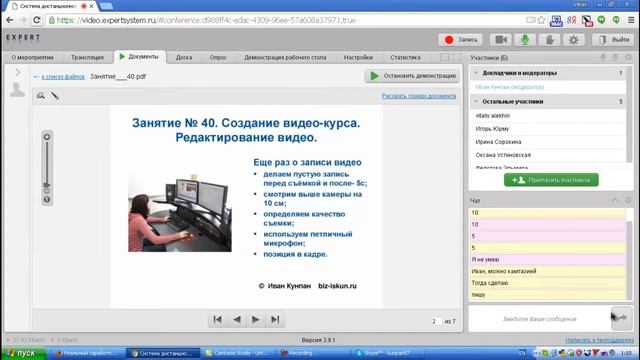
Task: Click the Выйти exit button
Action: 613,40
